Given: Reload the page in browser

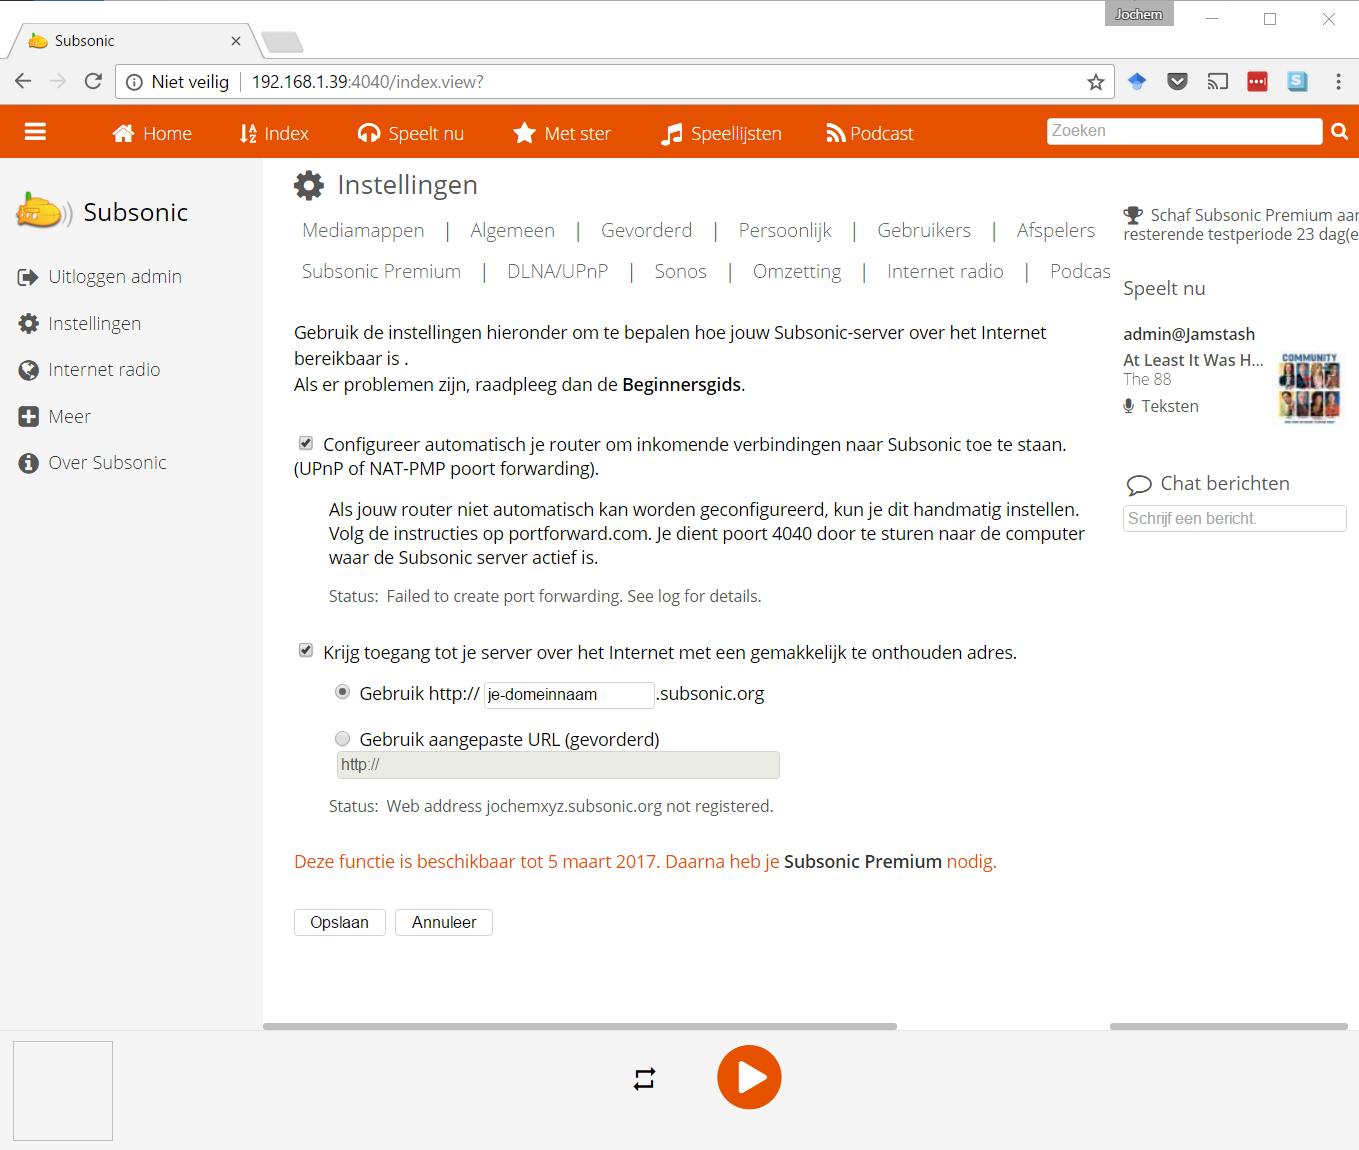Looking at the screenshot, I should click(93, 82).
